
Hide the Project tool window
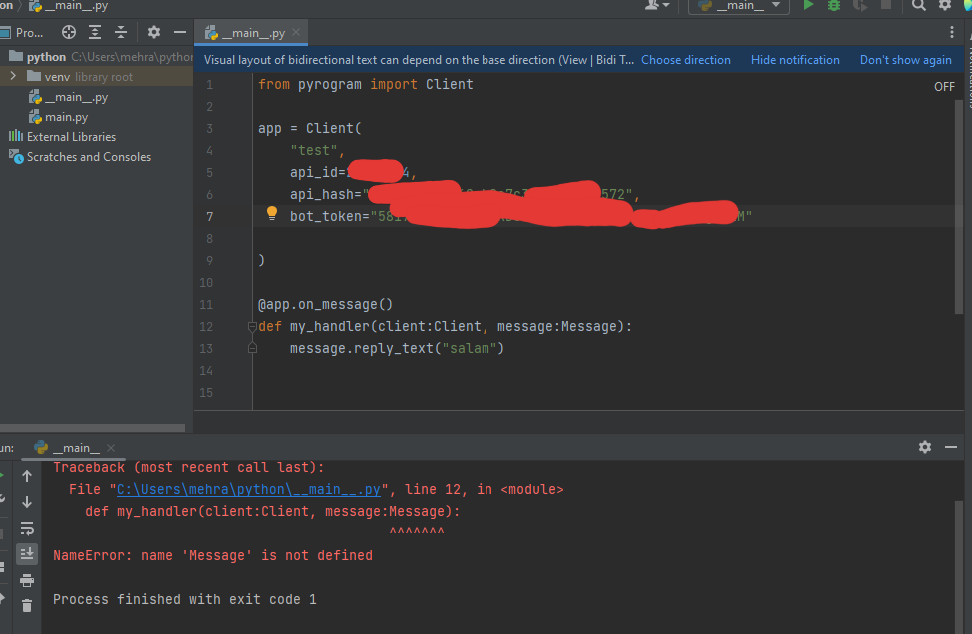(180, 32)
